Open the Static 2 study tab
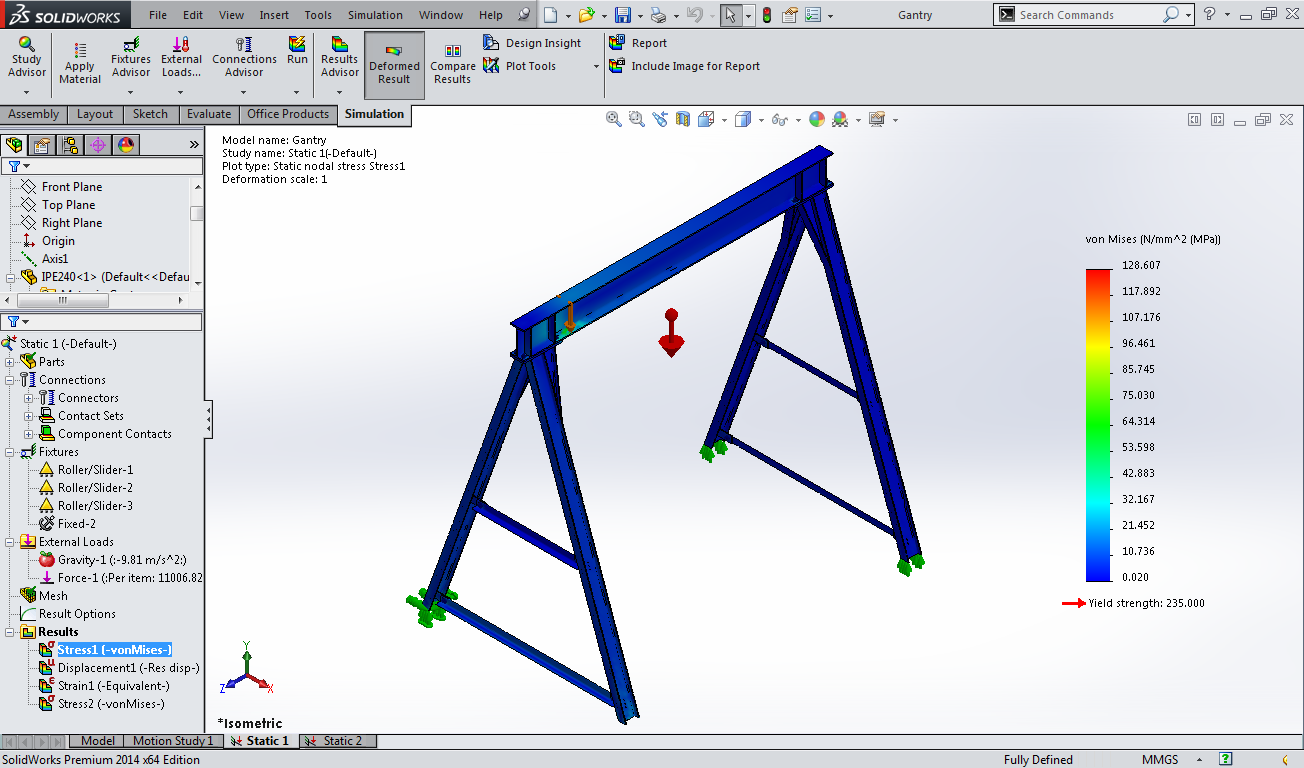The image size is (1304, 768). click(337, 741)
